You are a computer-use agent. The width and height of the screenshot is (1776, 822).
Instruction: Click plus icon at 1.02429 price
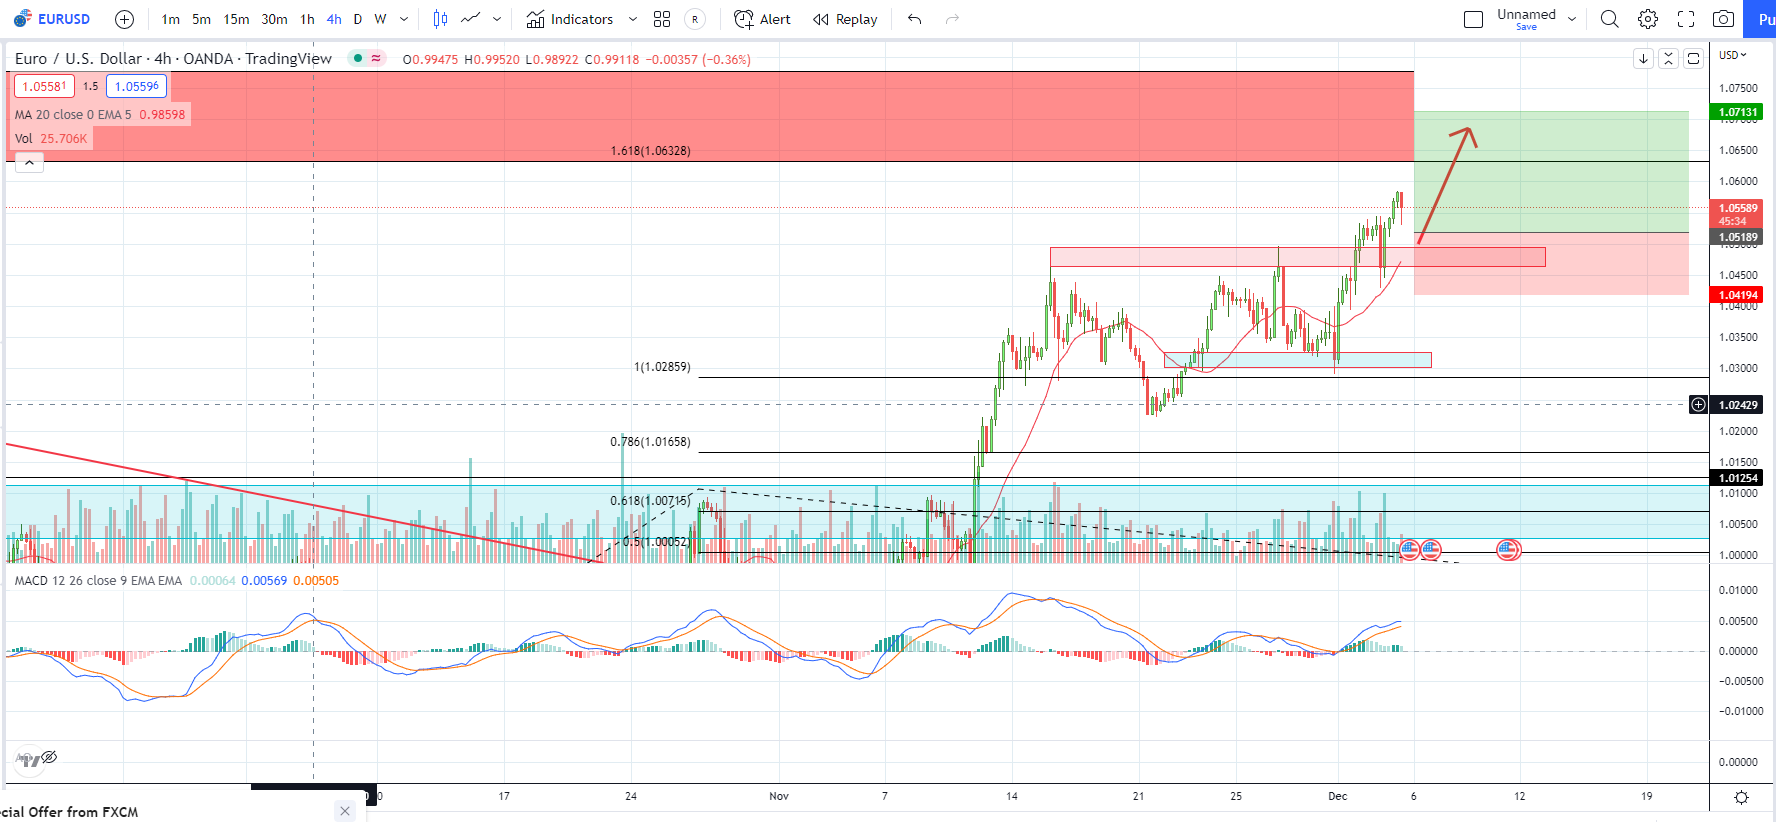pos(1698,405)
